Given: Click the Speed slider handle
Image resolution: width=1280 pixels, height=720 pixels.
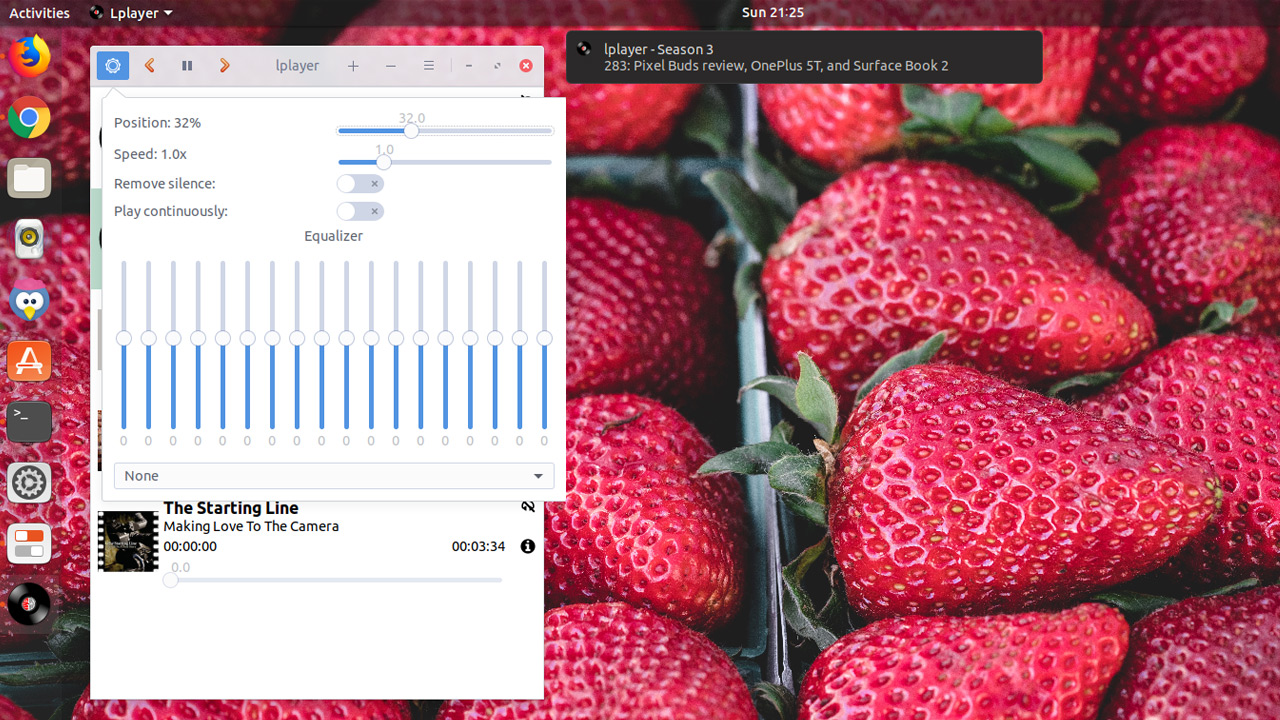Looking at the screenshot, I should [x=384, y=162].
